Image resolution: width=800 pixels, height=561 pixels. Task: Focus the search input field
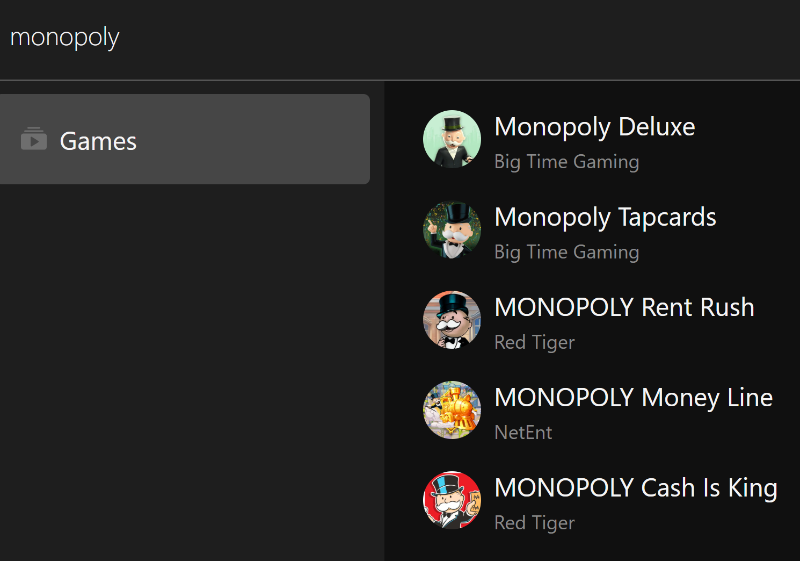[x=400, y=38]
